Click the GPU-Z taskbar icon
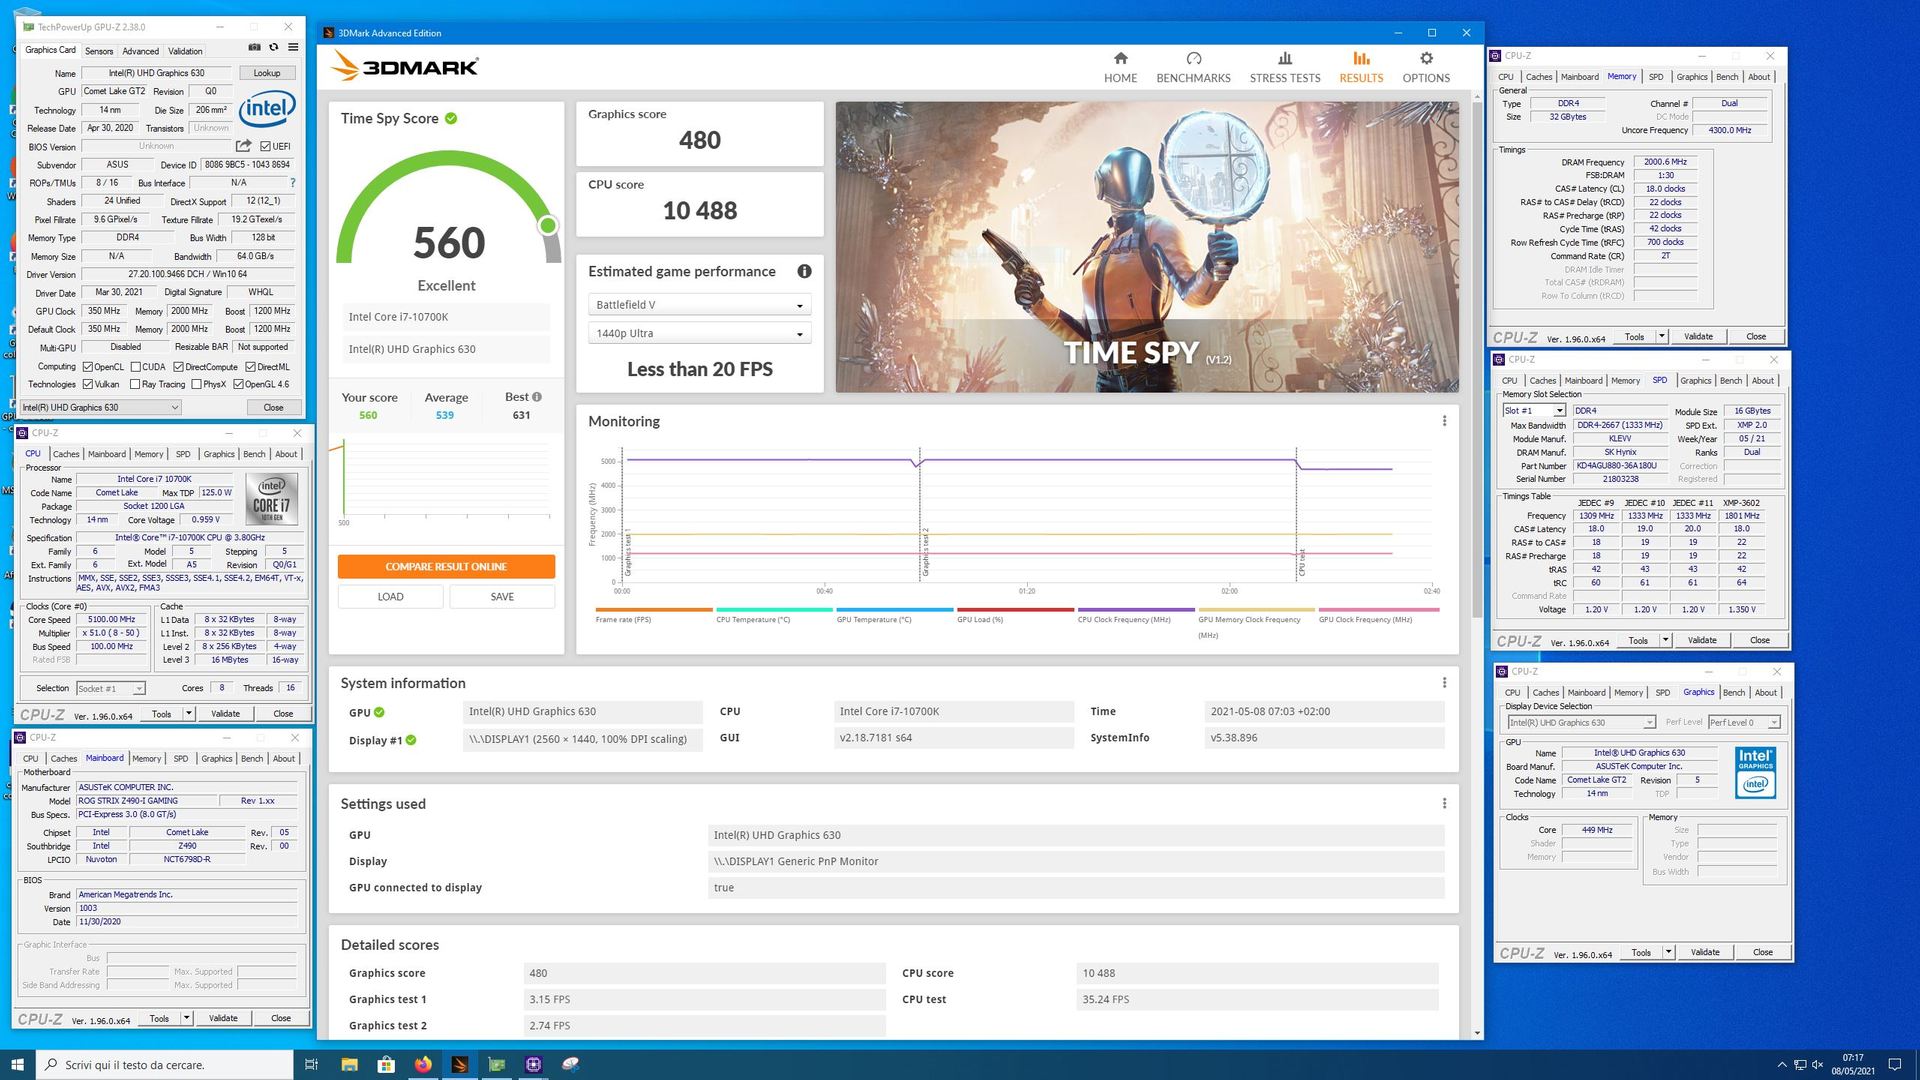This screenshot has width=1920, height=1080. point(497,1064)
